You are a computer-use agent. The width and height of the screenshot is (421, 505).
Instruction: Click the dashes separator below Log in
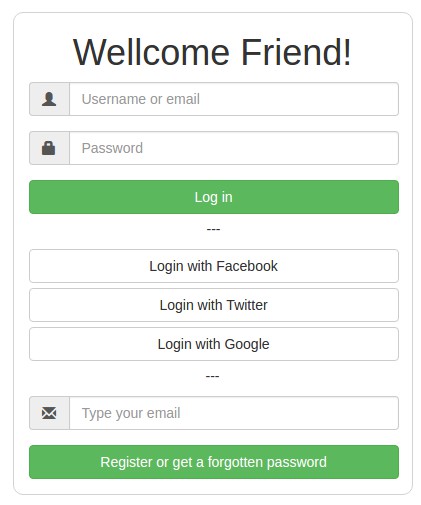coord(213,229)
